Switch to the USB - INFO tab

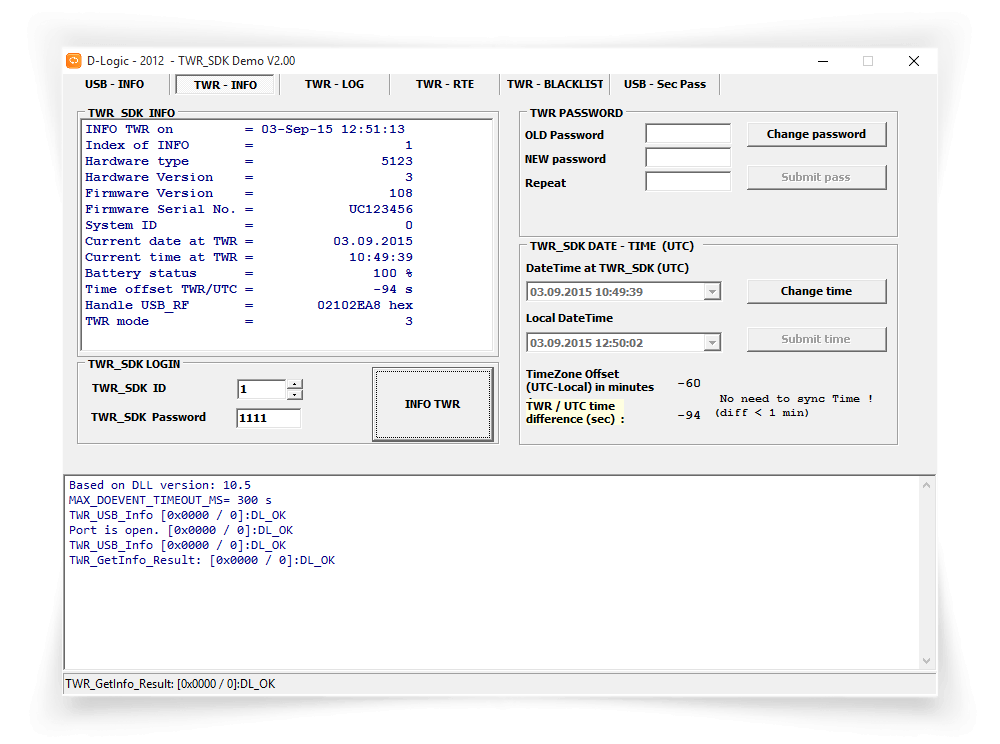115,84
